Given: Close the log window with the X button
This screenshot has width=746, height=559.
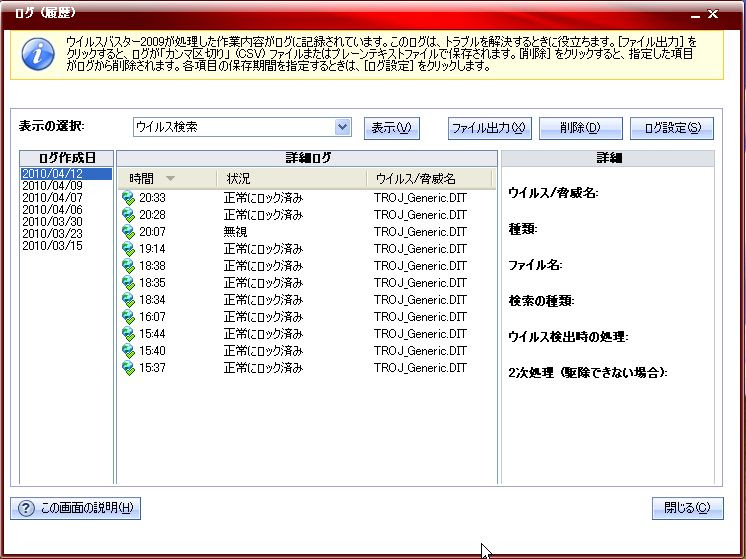Looking at the screenshot, I should click(713, 14).
